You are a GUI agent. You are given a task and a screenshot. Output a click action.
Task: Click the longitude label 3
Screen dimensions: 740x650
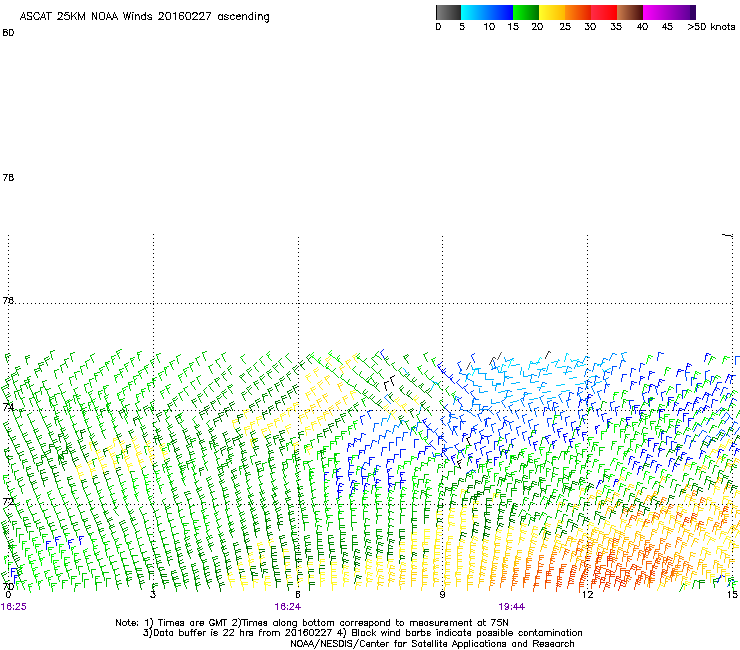point(153,594)
